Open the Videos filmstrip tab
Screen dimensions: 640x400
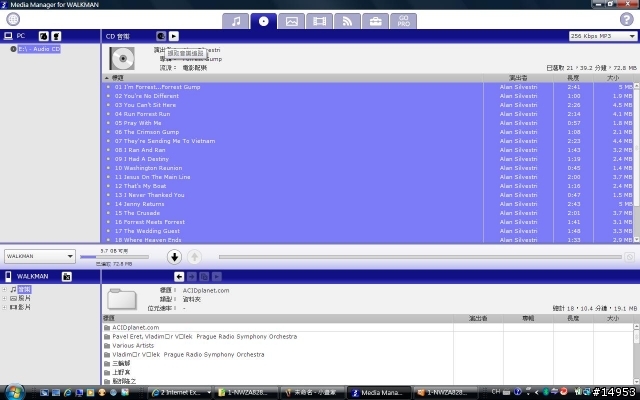319,21
